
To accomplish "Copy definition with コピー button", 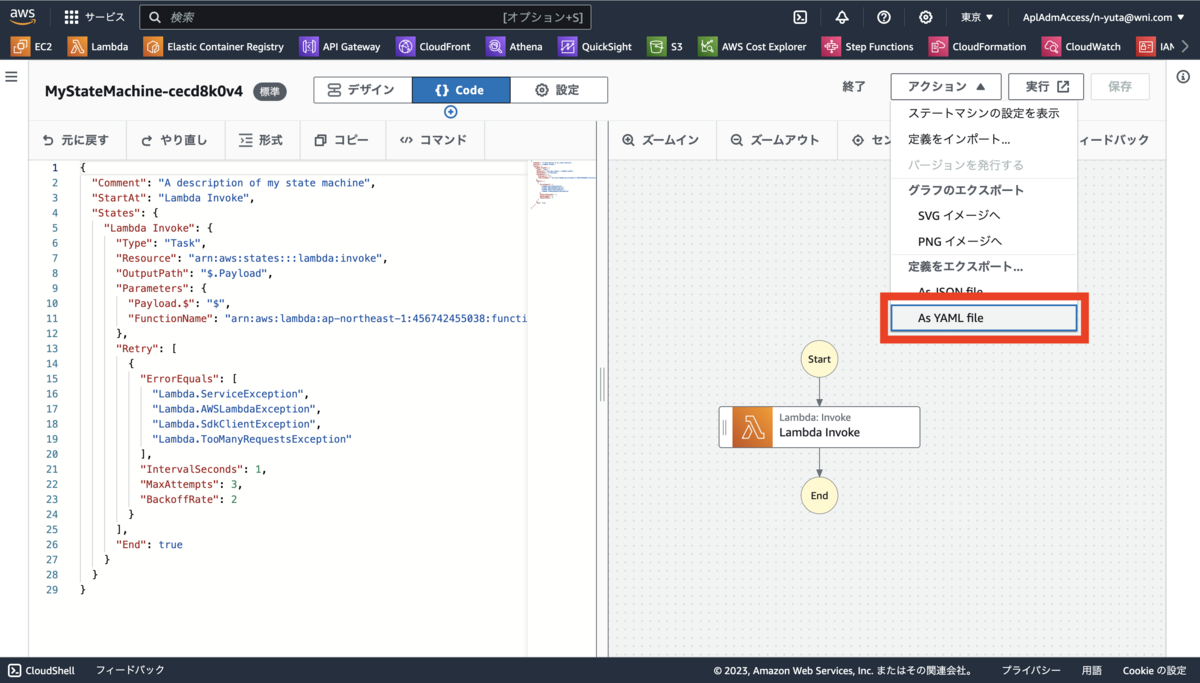I will tap(342, 140).
